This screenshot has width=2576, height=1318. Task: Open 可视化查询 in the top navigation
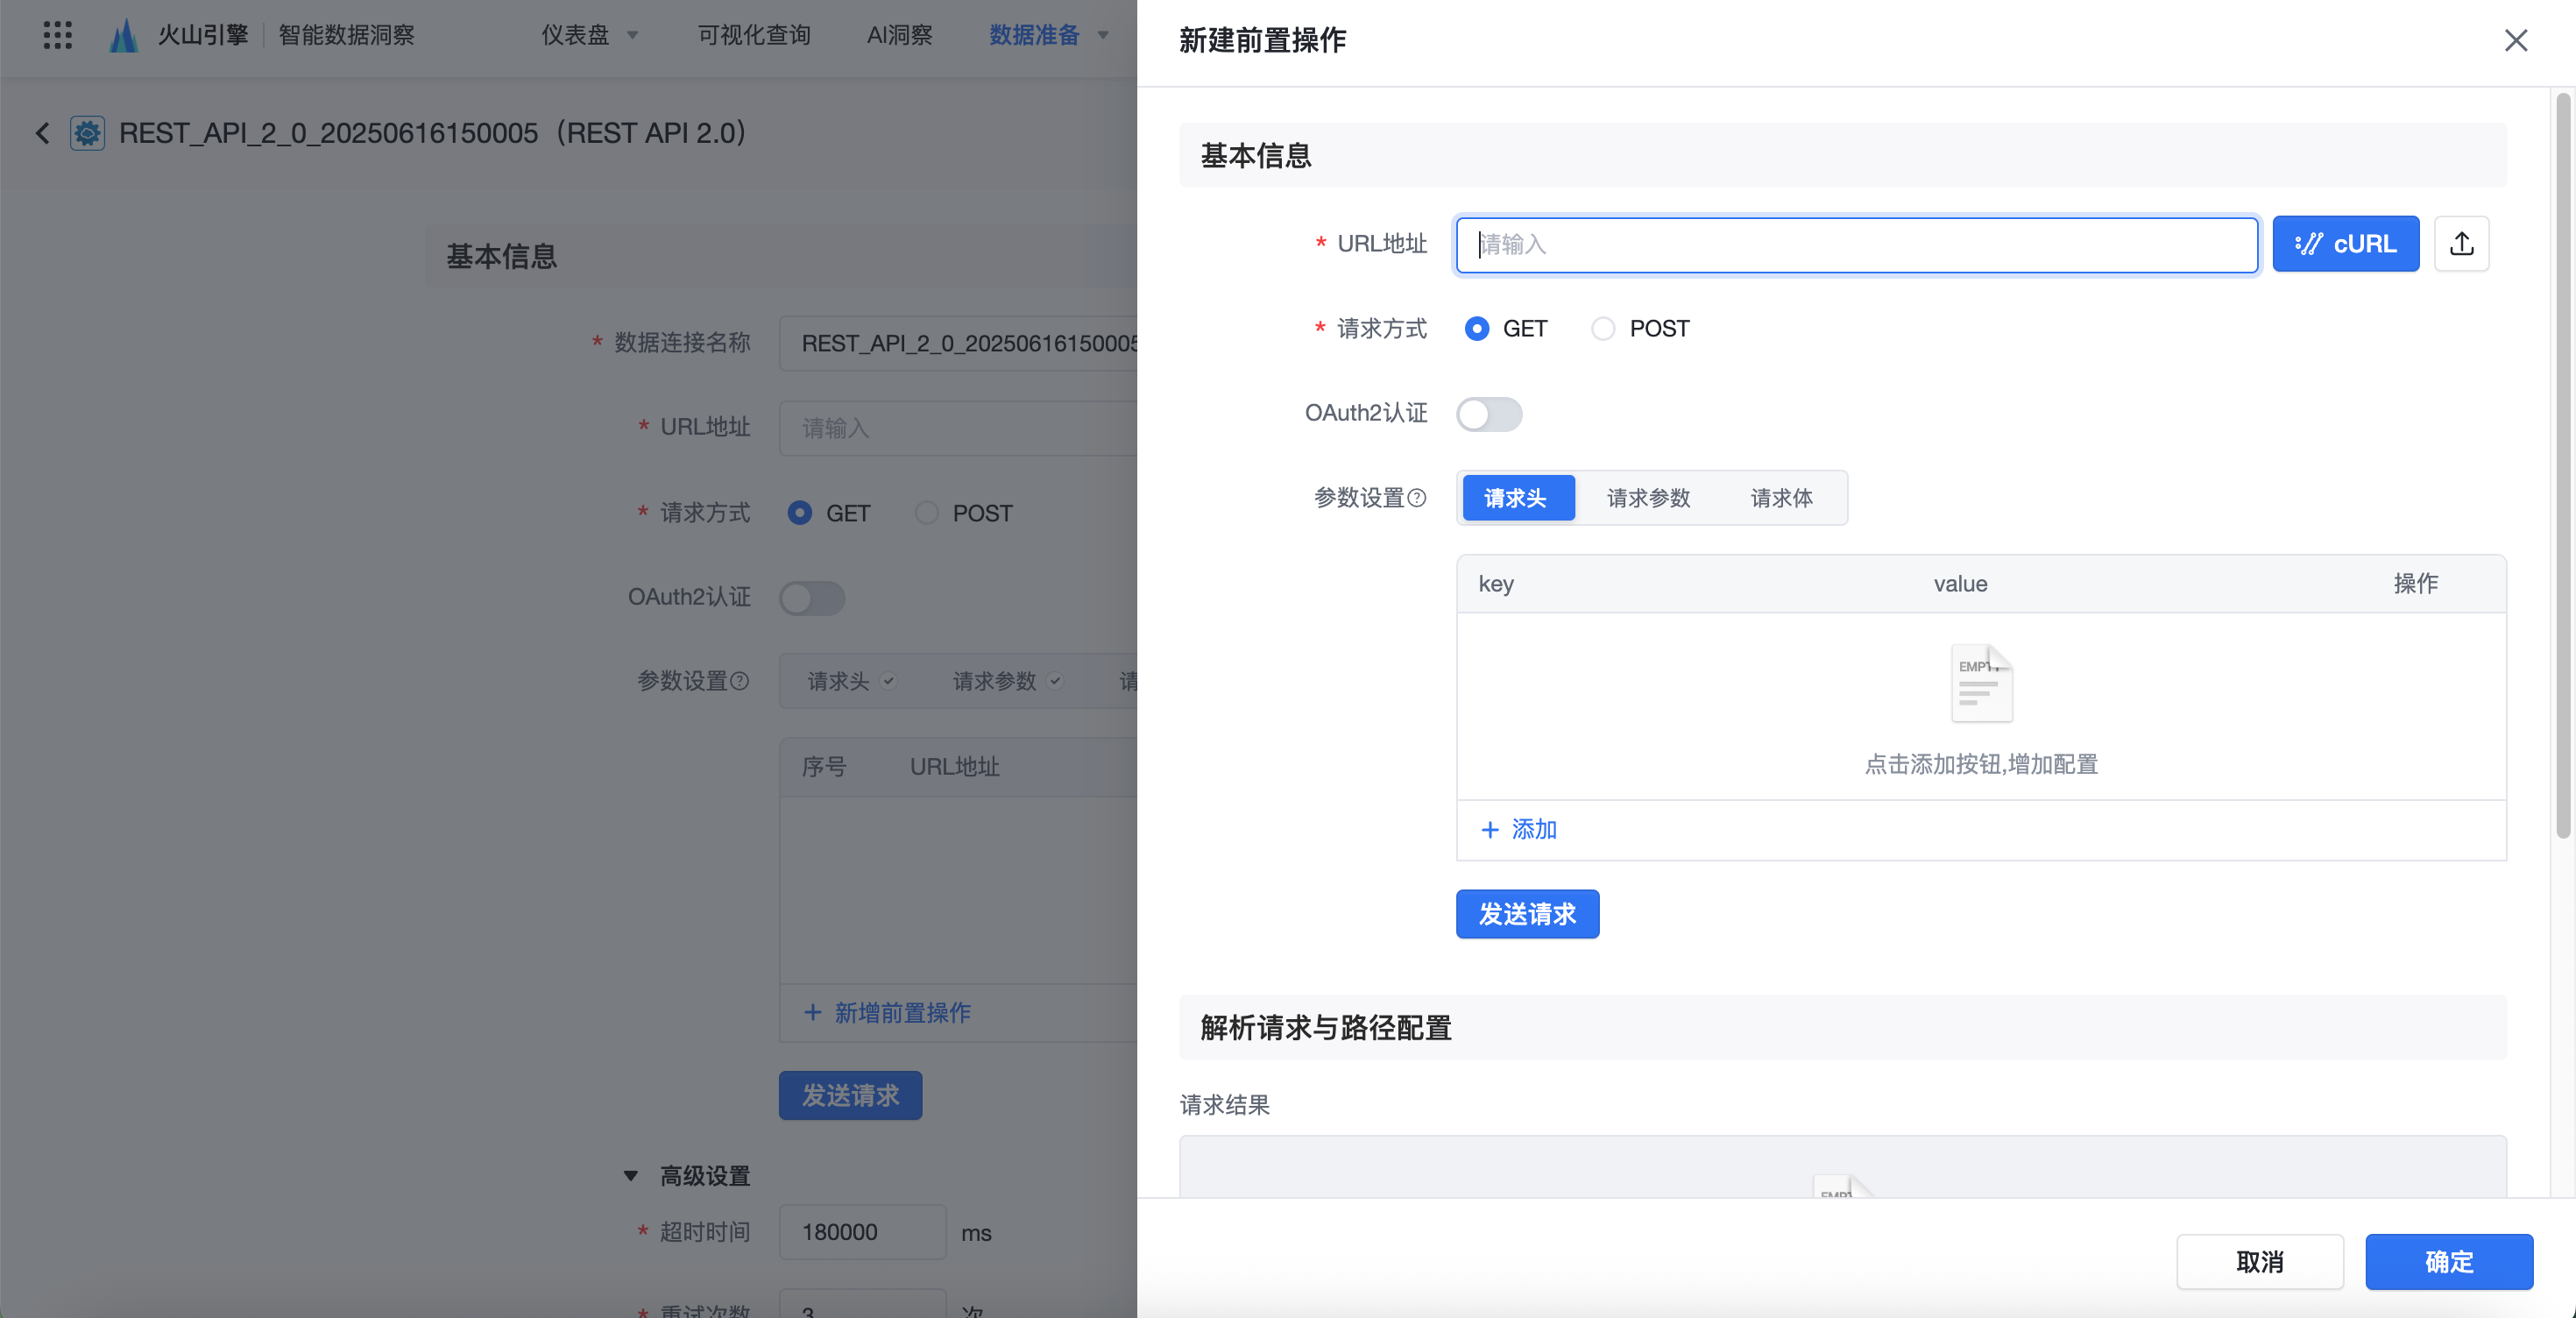(754, 35)
